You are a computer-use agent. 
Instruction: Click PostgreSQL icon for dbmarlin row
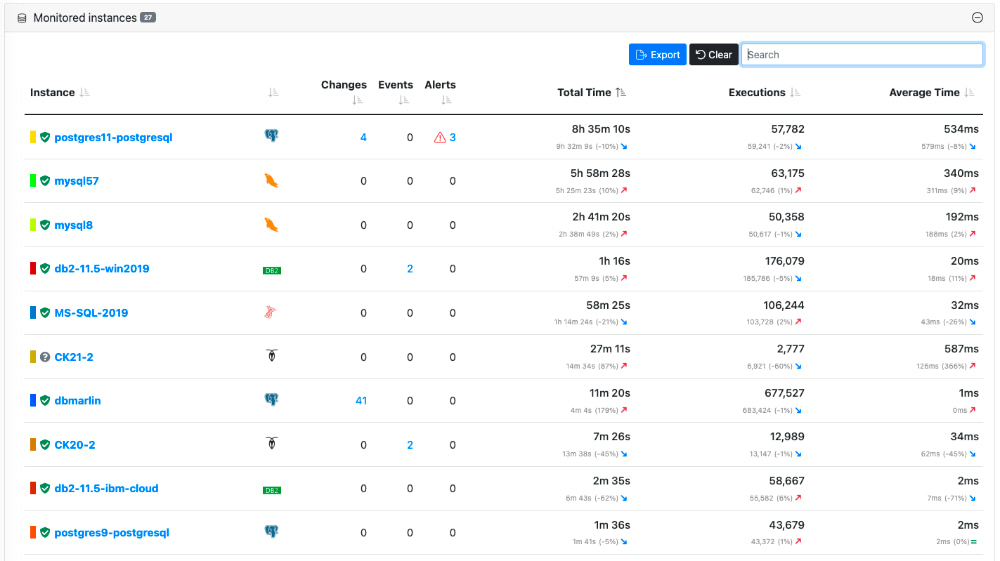click(x=272, y=399)
